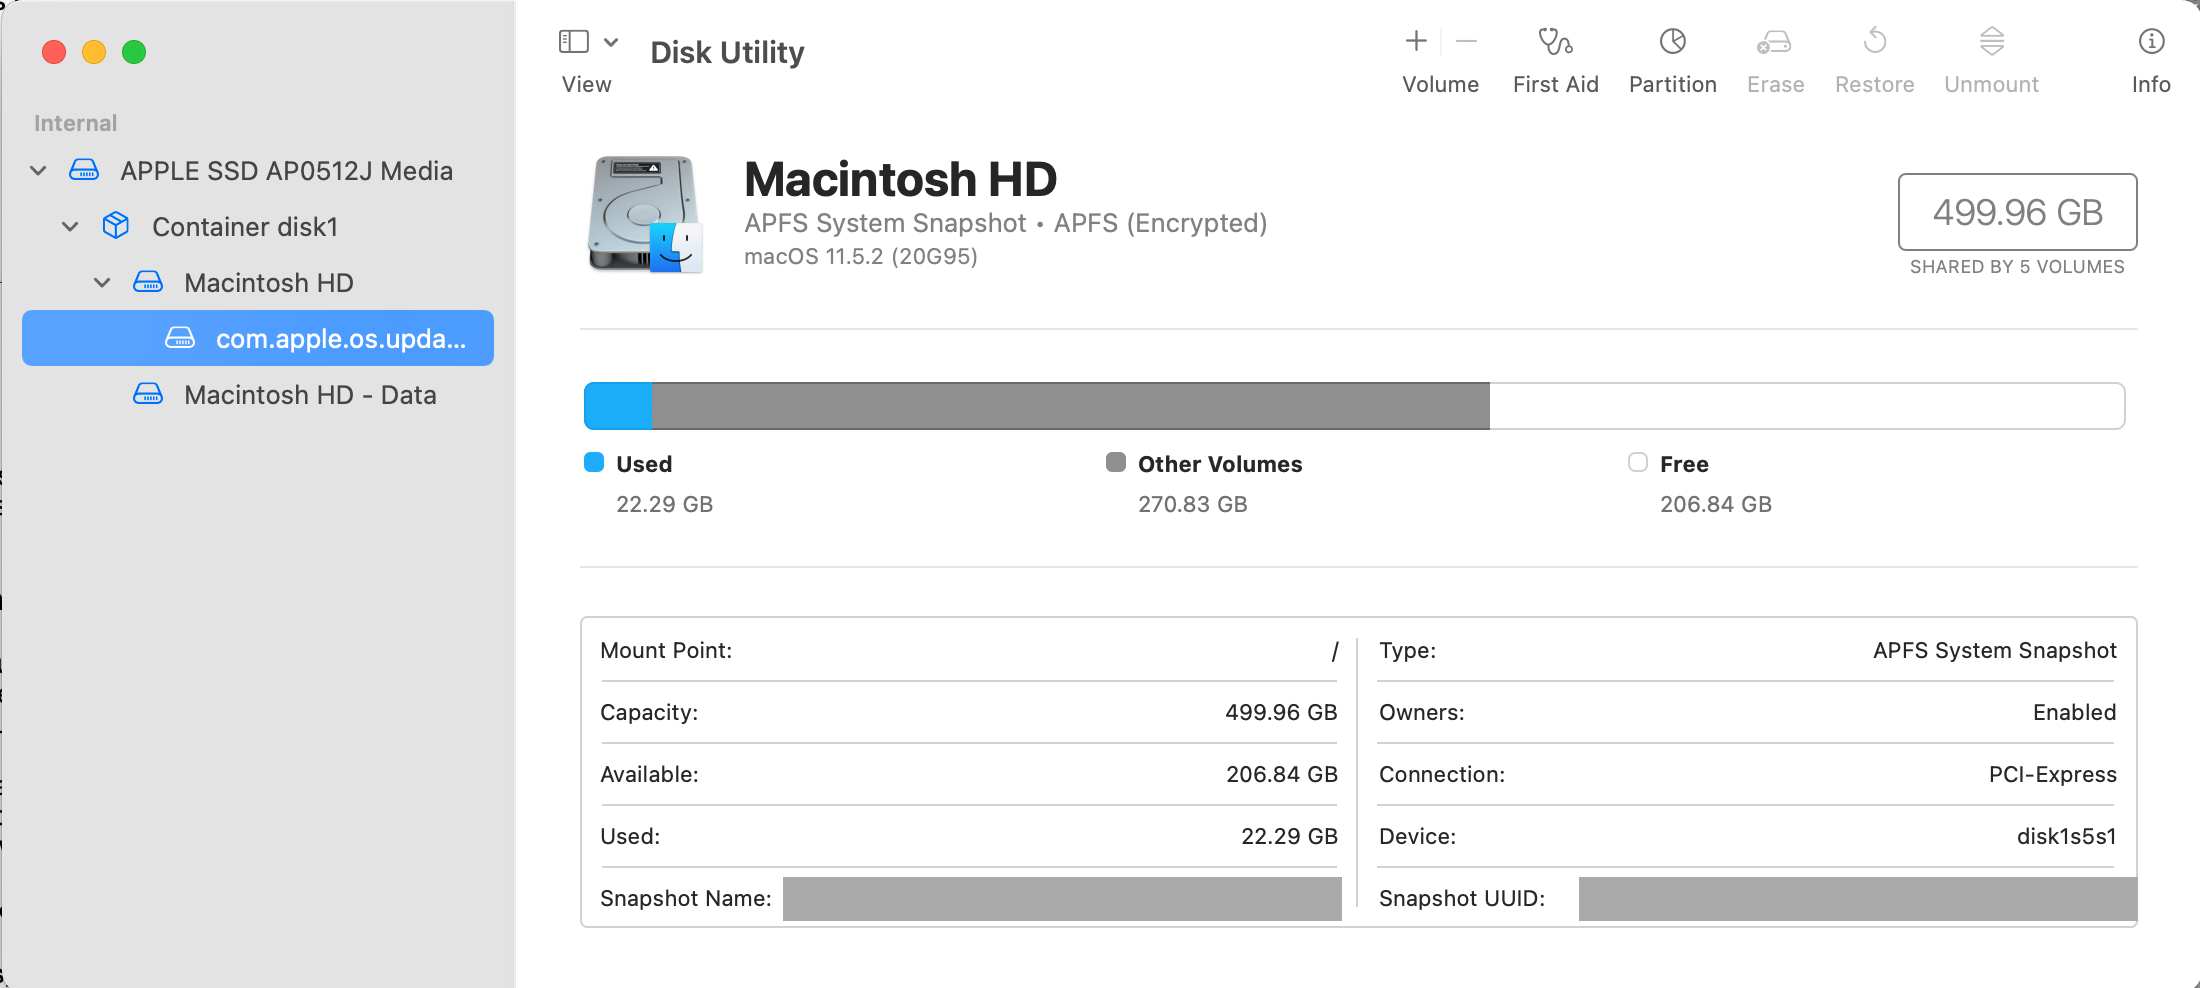Click the 499.96 GB capacity badge
Image resolution: width=2200 pixels, height=988 pixels.
coord(2017,212)
